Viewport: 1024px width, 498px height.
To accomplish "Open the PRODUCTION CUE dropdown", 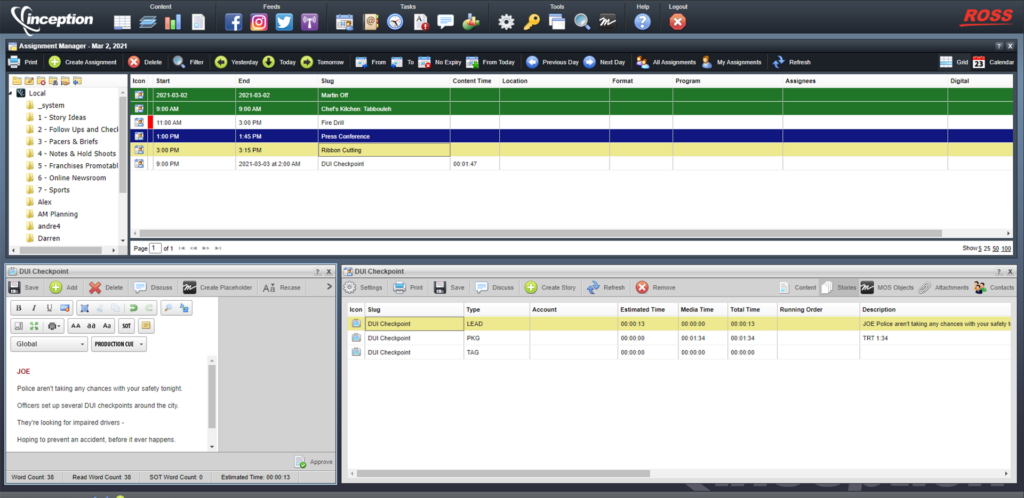I will [119, 344].
